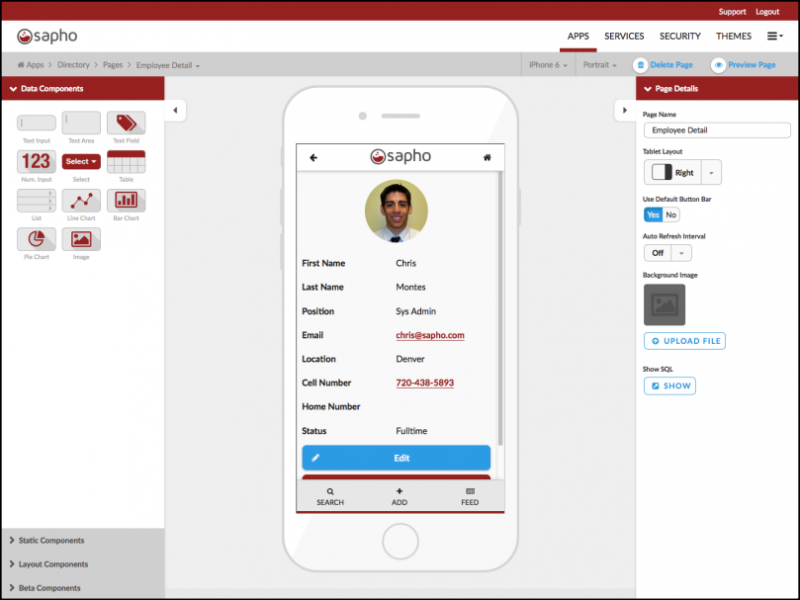Viewport: 800px width, 600px height.
Task: Expand the Static Components section
Action: click(x=52, y=540)
